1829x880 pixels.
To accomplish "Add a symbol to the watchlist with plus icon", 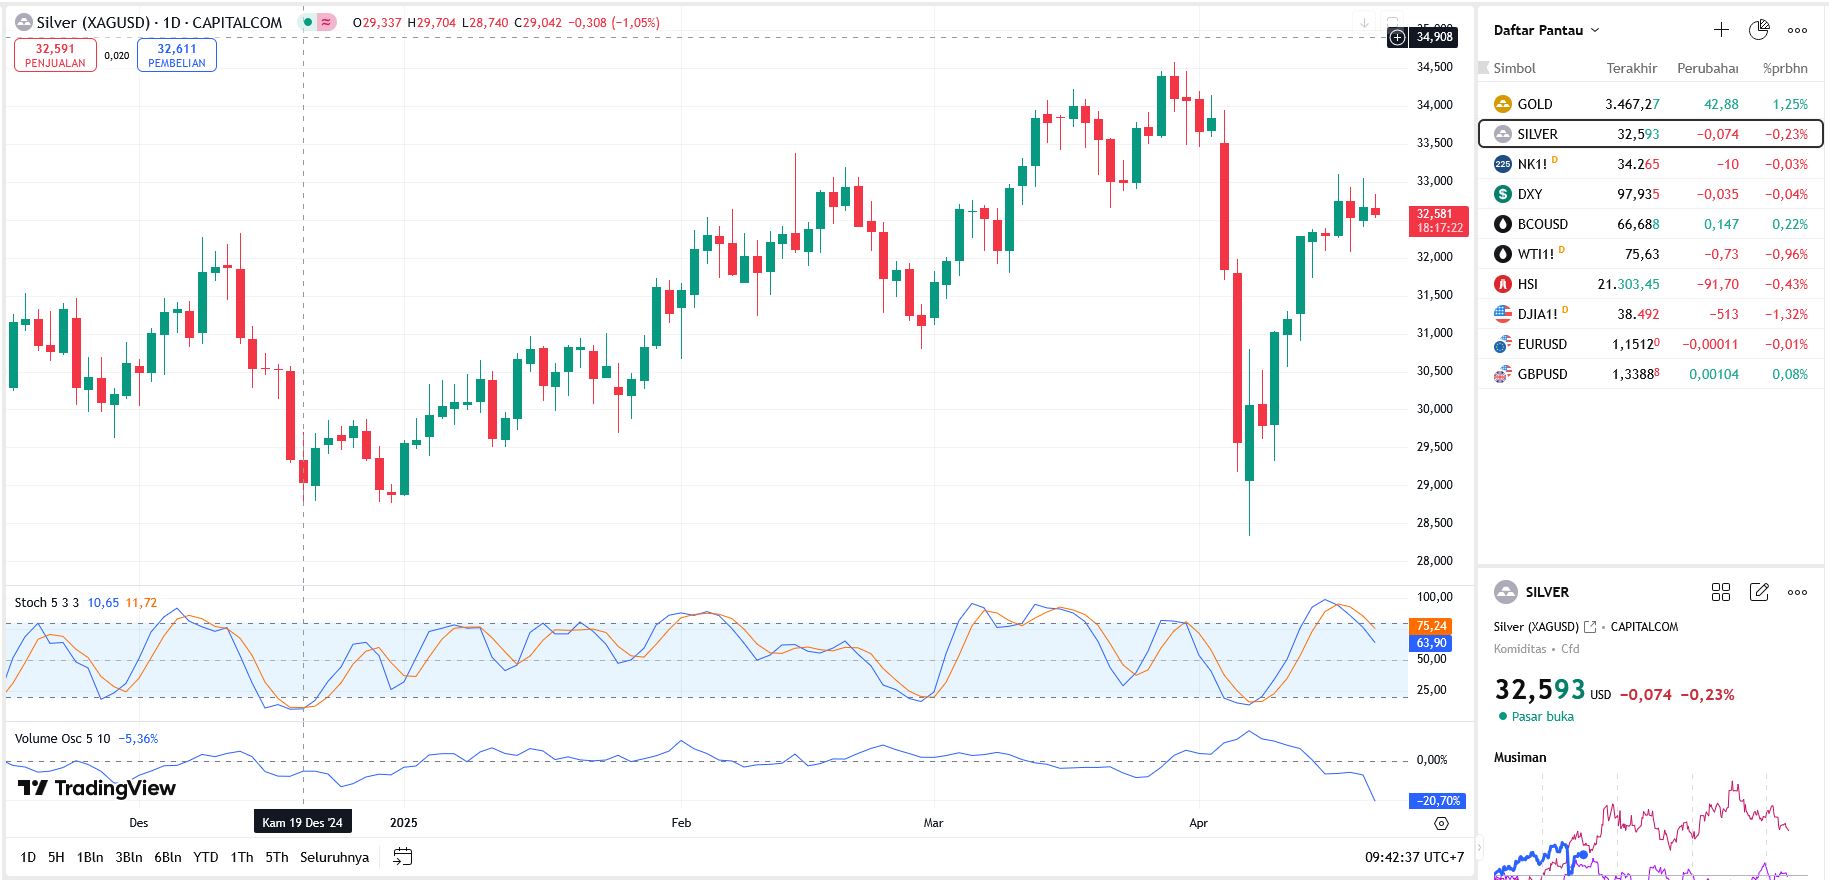I will coord(1721,30).
